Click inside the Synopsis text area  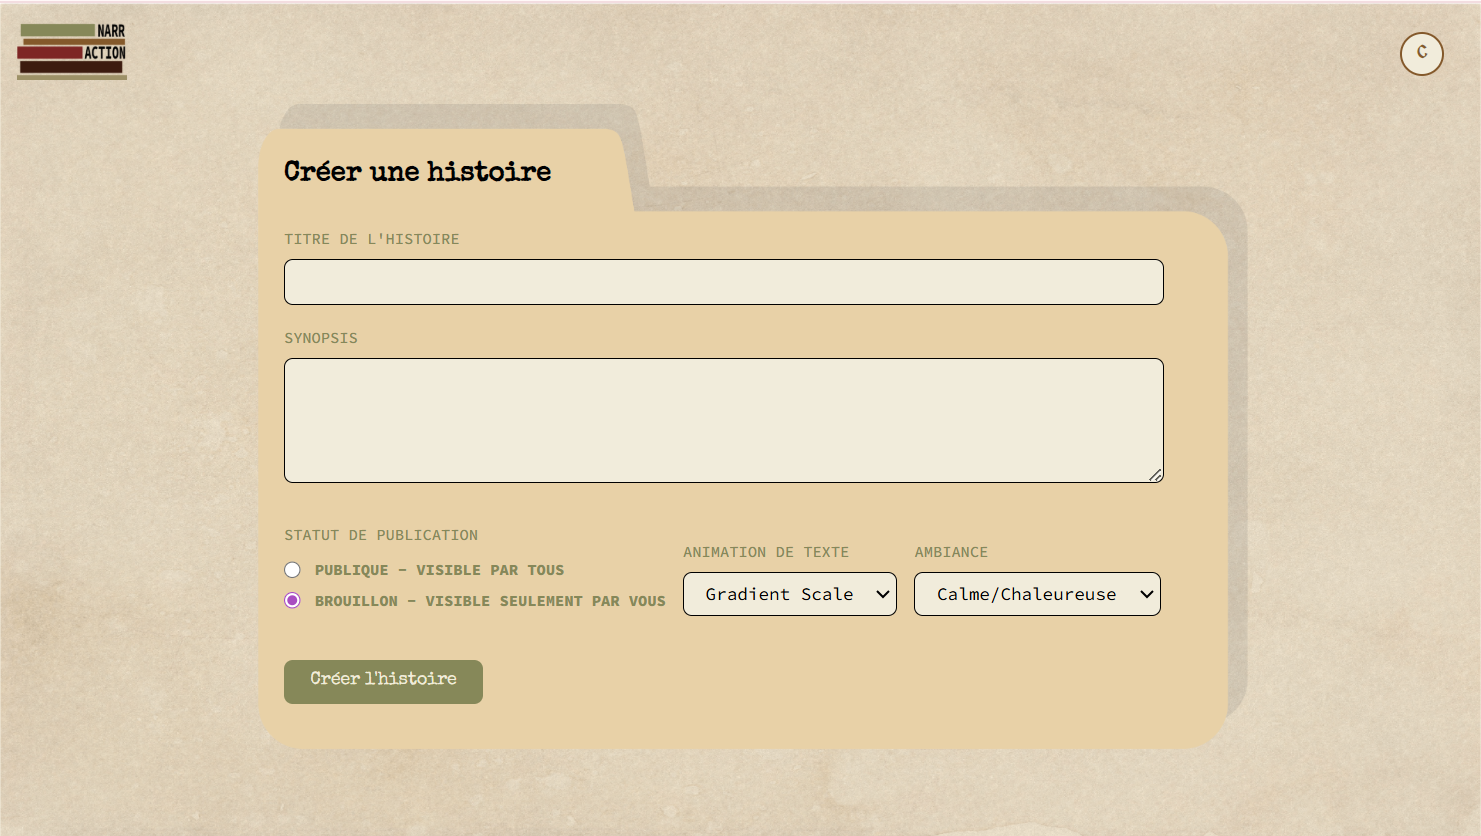(x=723, y=420)
